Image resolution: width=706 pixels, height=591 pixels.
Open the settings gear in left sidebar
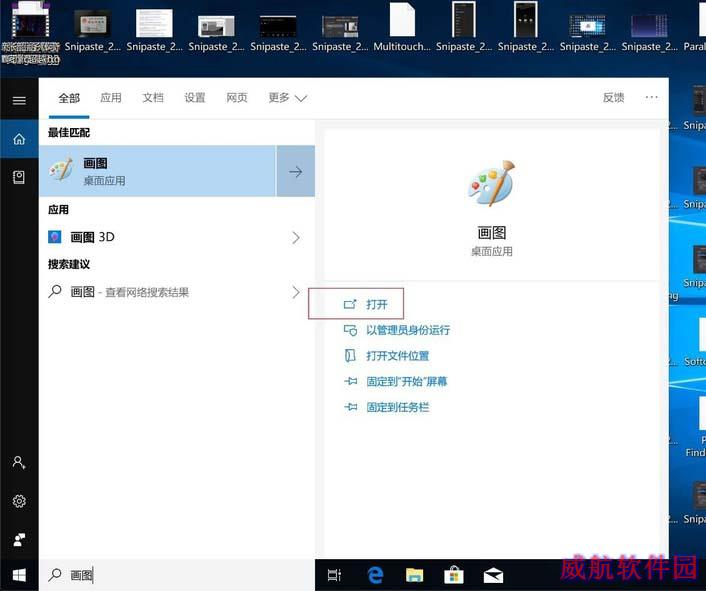point(19,501)
